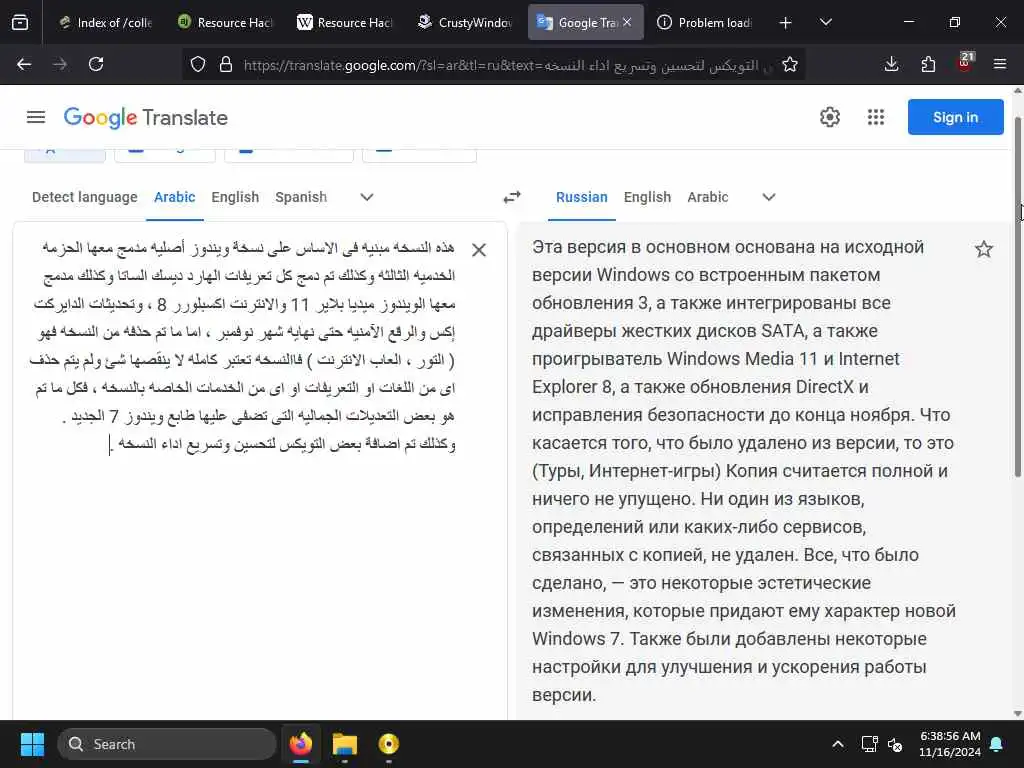Open the uBlock extension with badge
Screen dimensions: 1024x768
point(965,63)
